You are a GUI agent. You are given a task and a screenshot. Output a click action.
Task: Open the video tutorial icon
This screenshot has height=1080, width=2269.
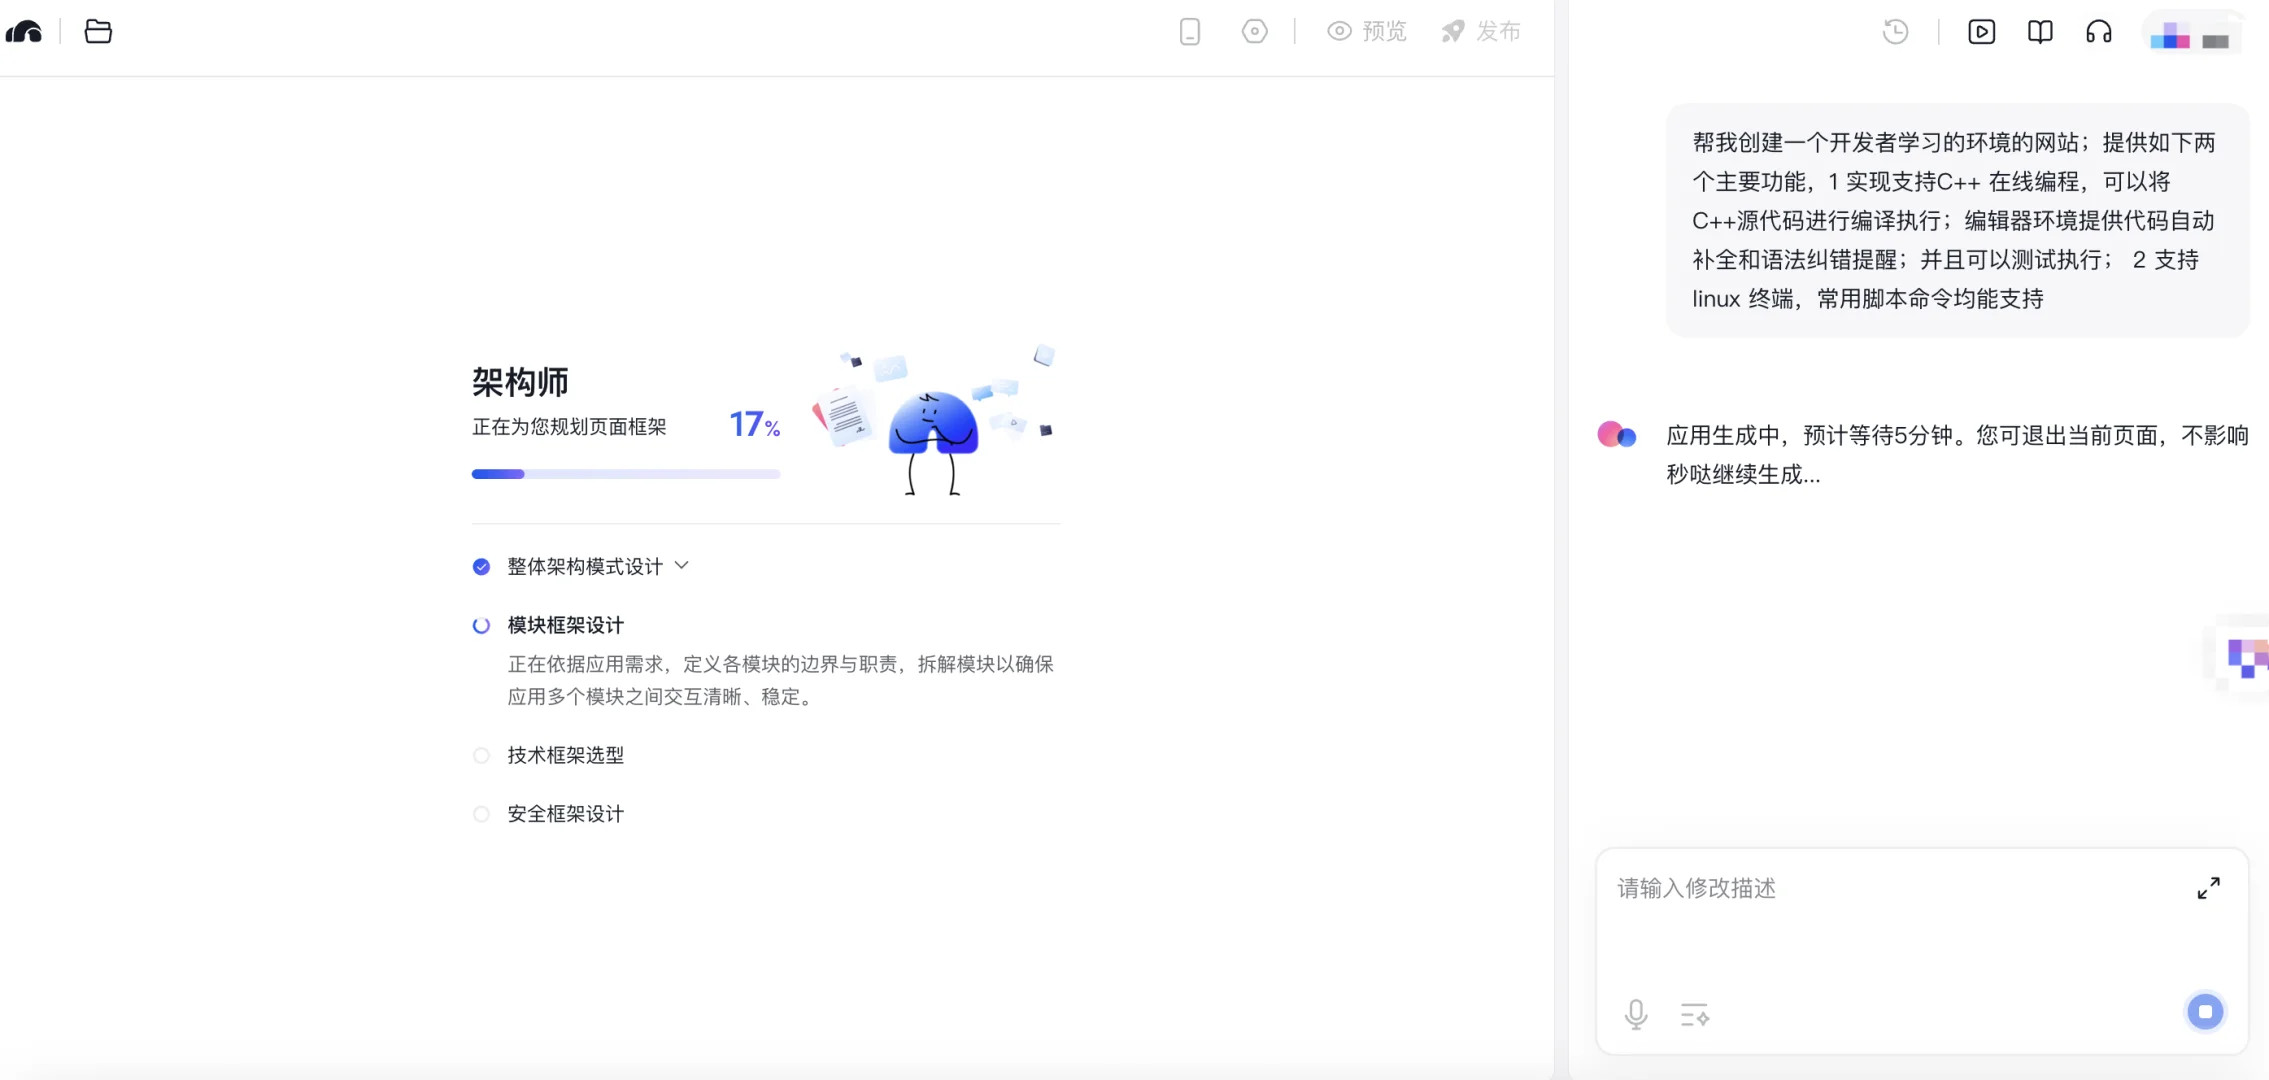pos(1982,31)
